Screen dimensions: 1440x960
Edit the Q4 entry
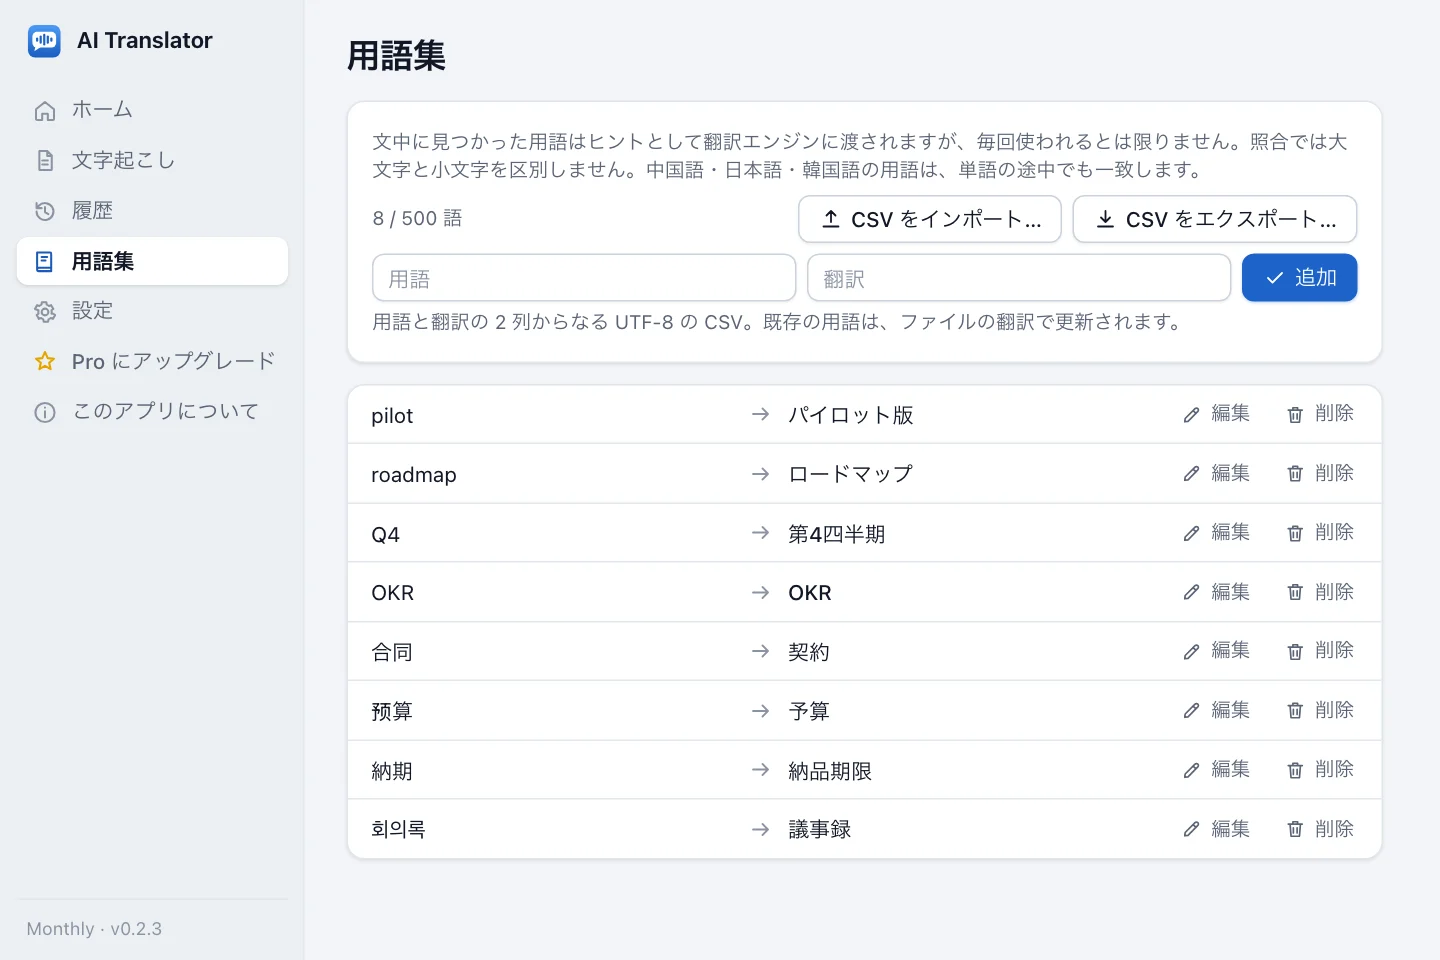(1217, 533)
